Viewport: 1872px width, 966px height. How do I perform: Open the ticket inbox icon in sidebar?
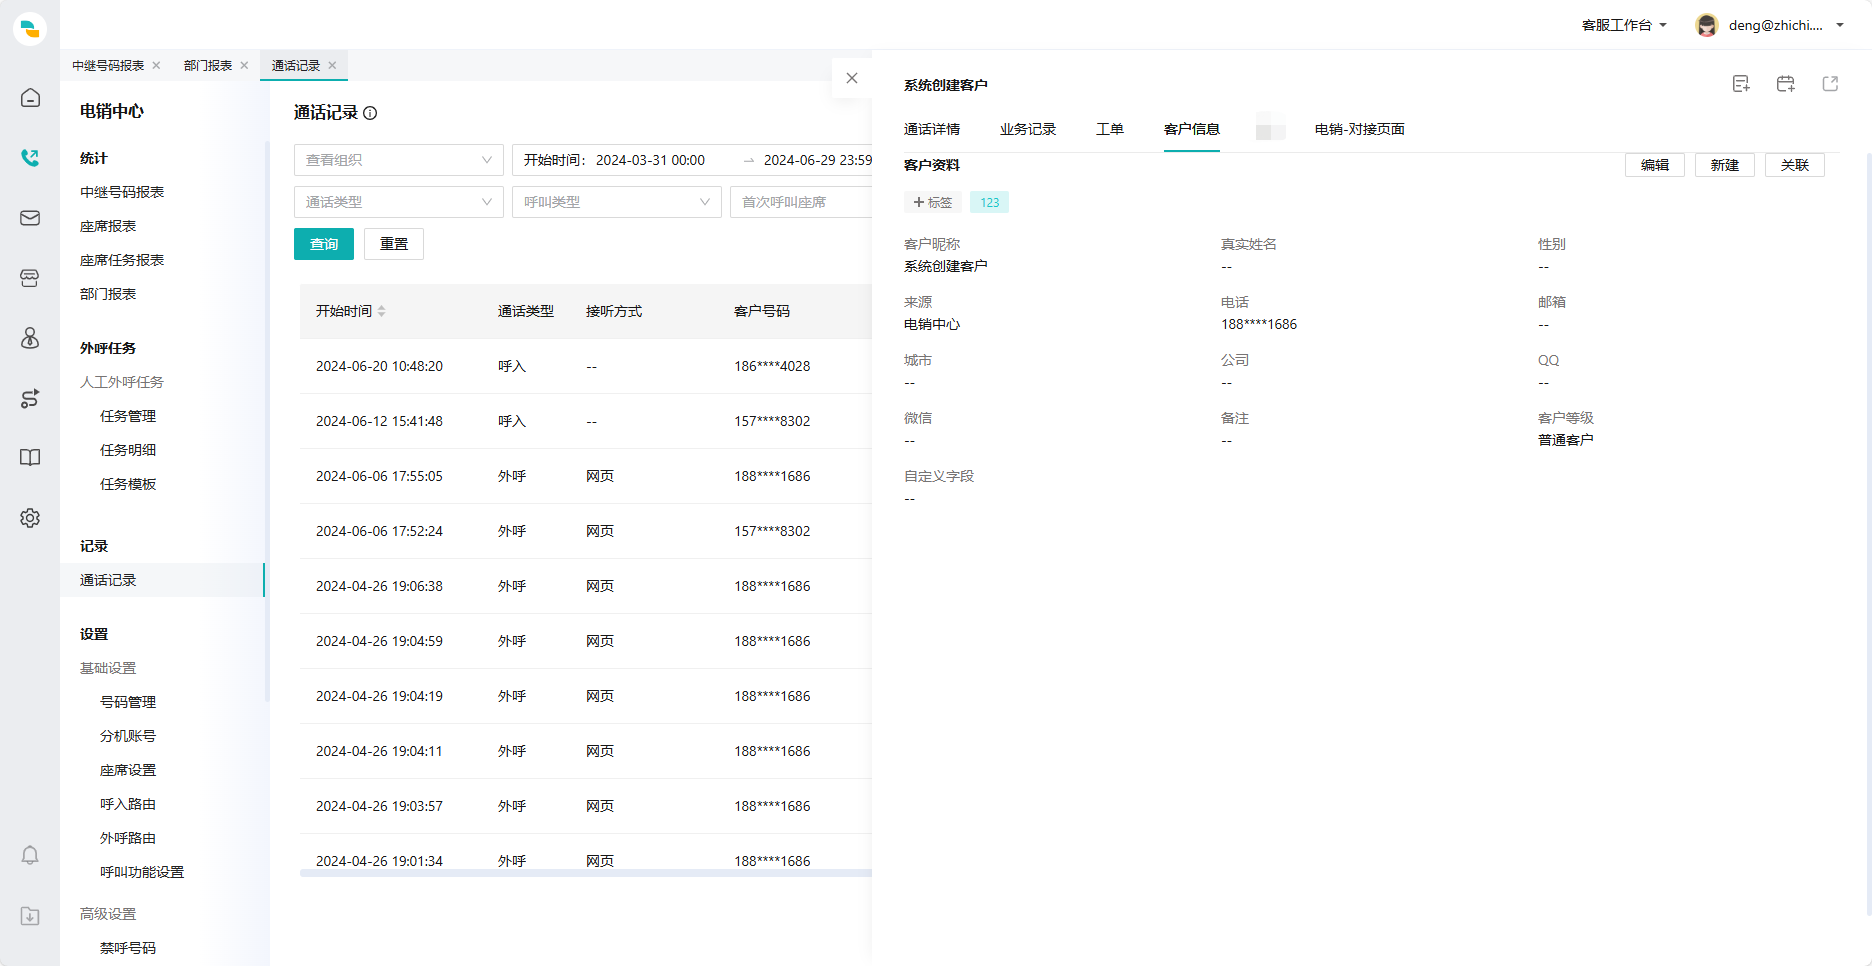tap(30, 278)
